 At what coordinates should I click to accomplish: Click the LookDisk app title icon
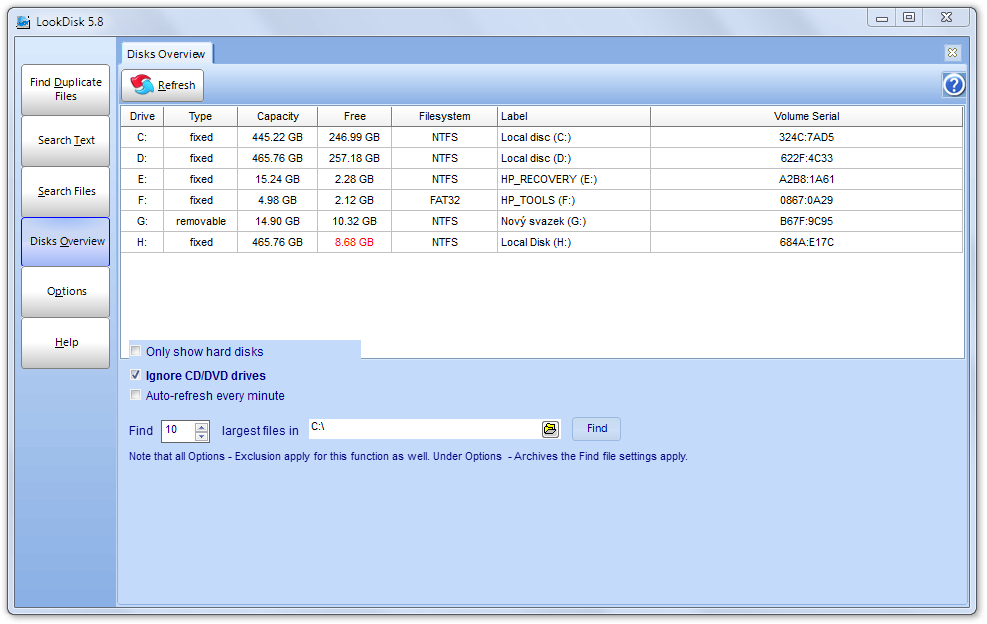23,22
